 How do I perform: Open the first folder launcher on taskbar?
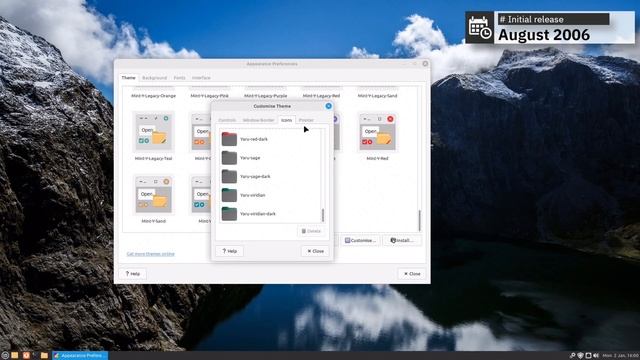15,356
